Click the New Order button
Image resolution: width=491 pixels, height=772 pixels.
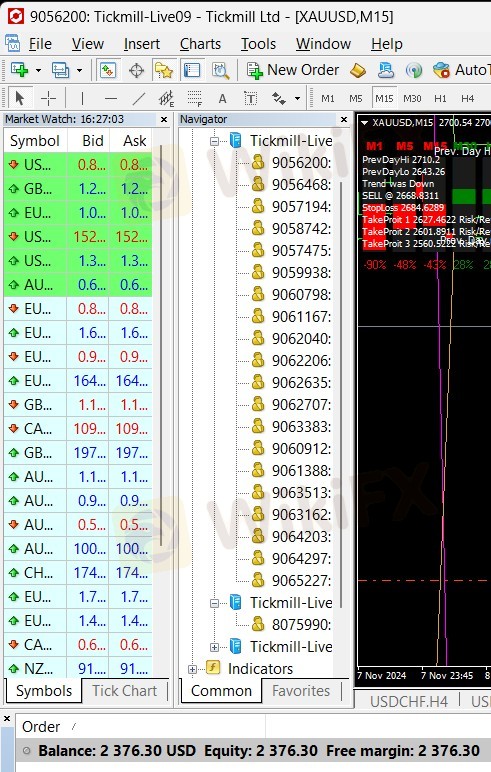point(293,70)
